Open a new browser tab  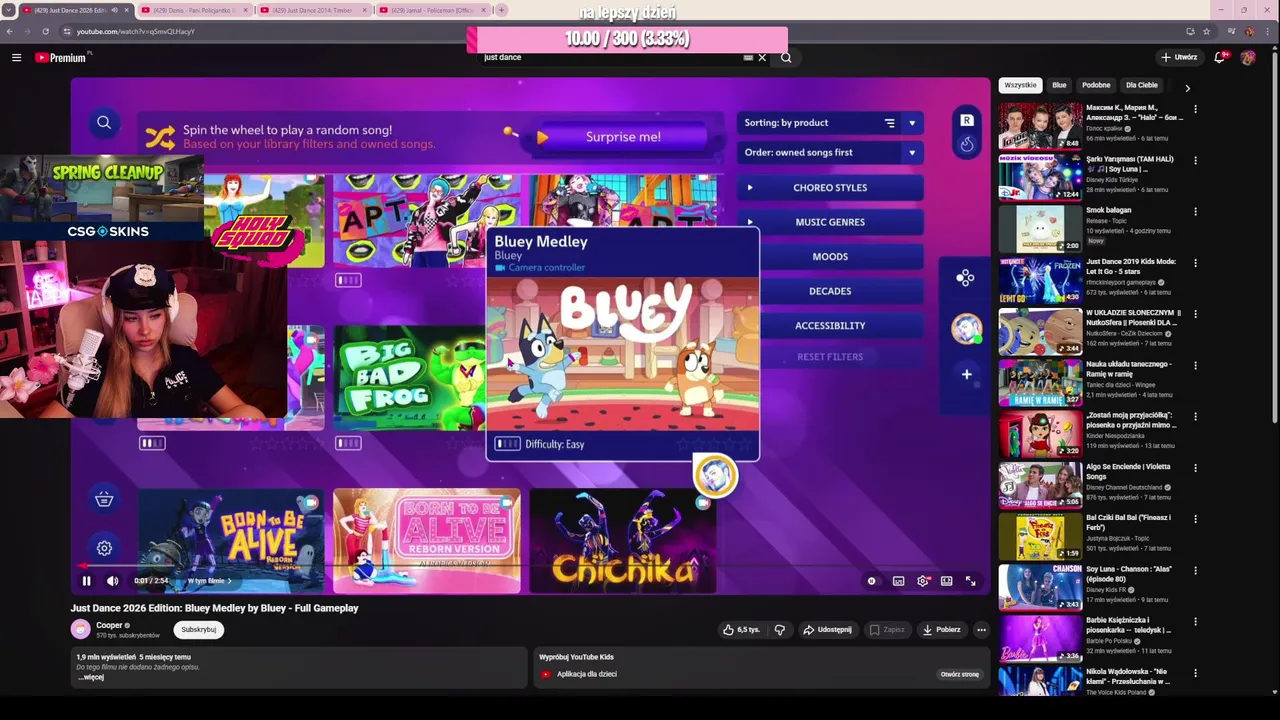point(502,10)
